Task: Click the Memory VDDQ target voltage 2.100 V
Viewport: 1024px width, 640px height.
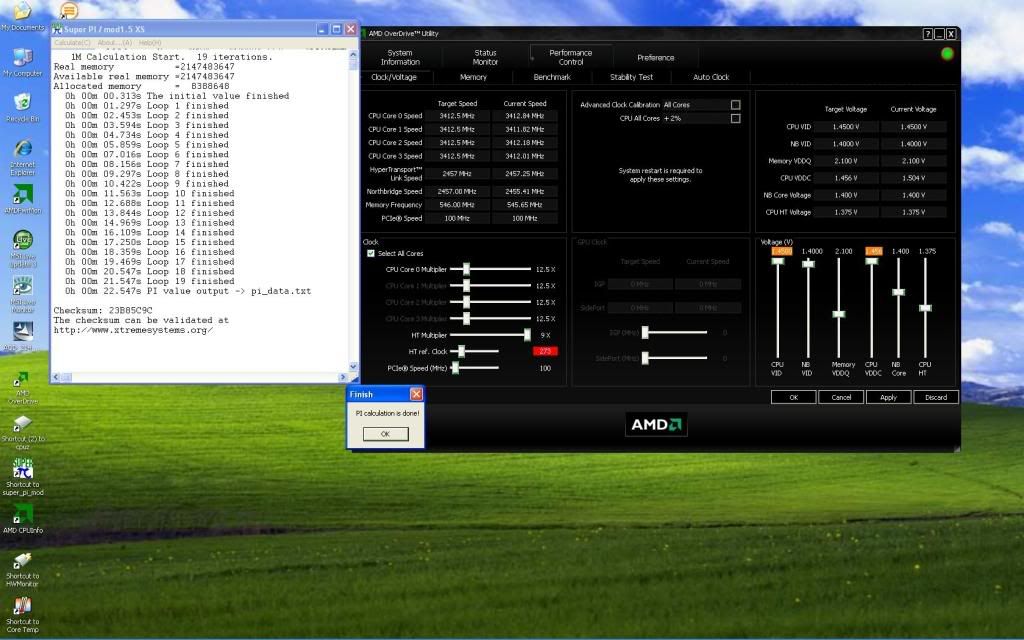Action: [846, 161]
